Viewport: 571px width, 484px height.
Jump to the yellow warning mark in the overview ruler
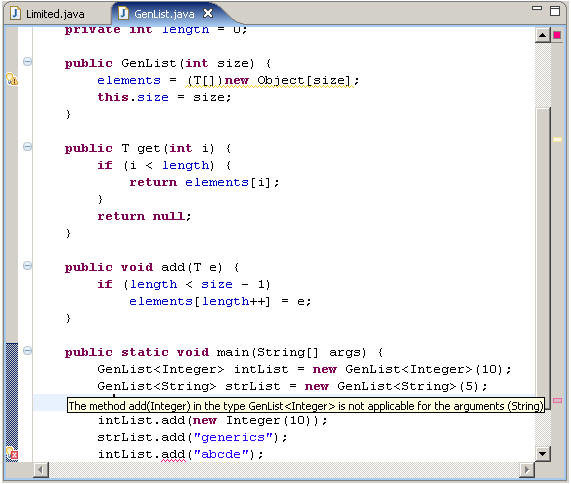click(557, 139)
